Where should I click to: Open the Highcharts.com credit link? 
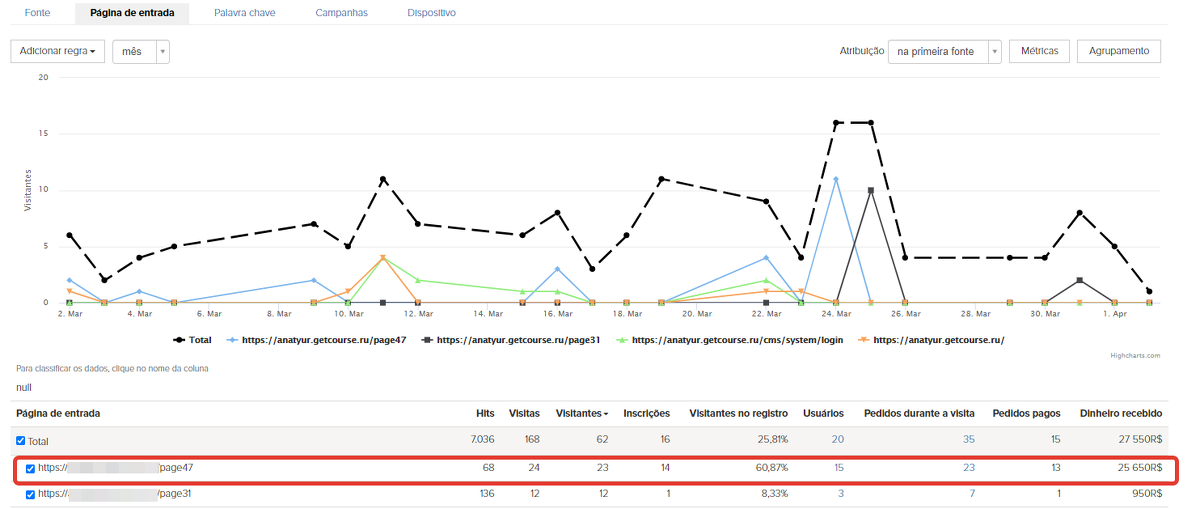tap(1134, 355)
